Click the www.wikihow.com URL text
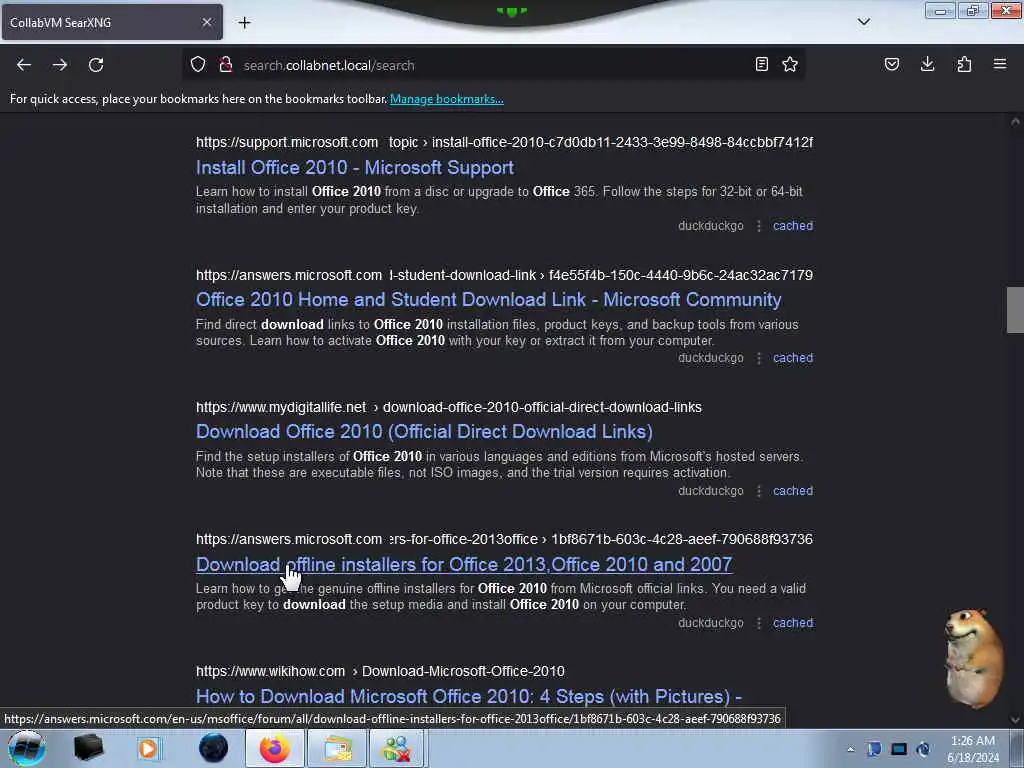The height and width of the screenshot is (768, 1024). pyautogui.click(x=270, y=671)
